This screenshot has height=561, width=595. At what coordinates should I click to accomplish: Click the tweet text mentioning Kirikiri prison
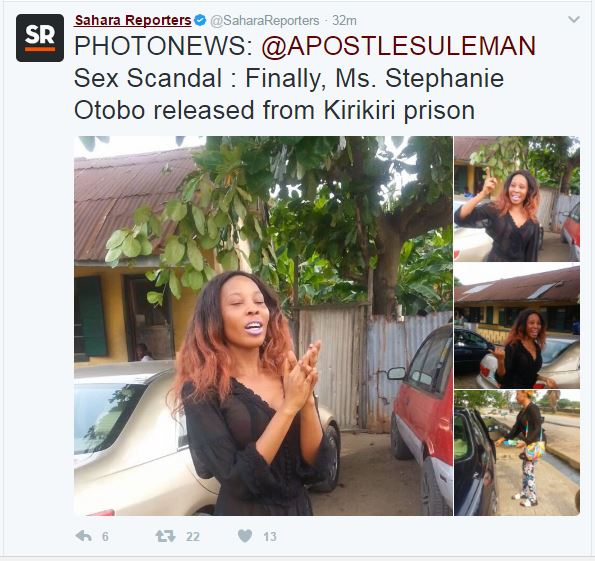tap(274, 110)
